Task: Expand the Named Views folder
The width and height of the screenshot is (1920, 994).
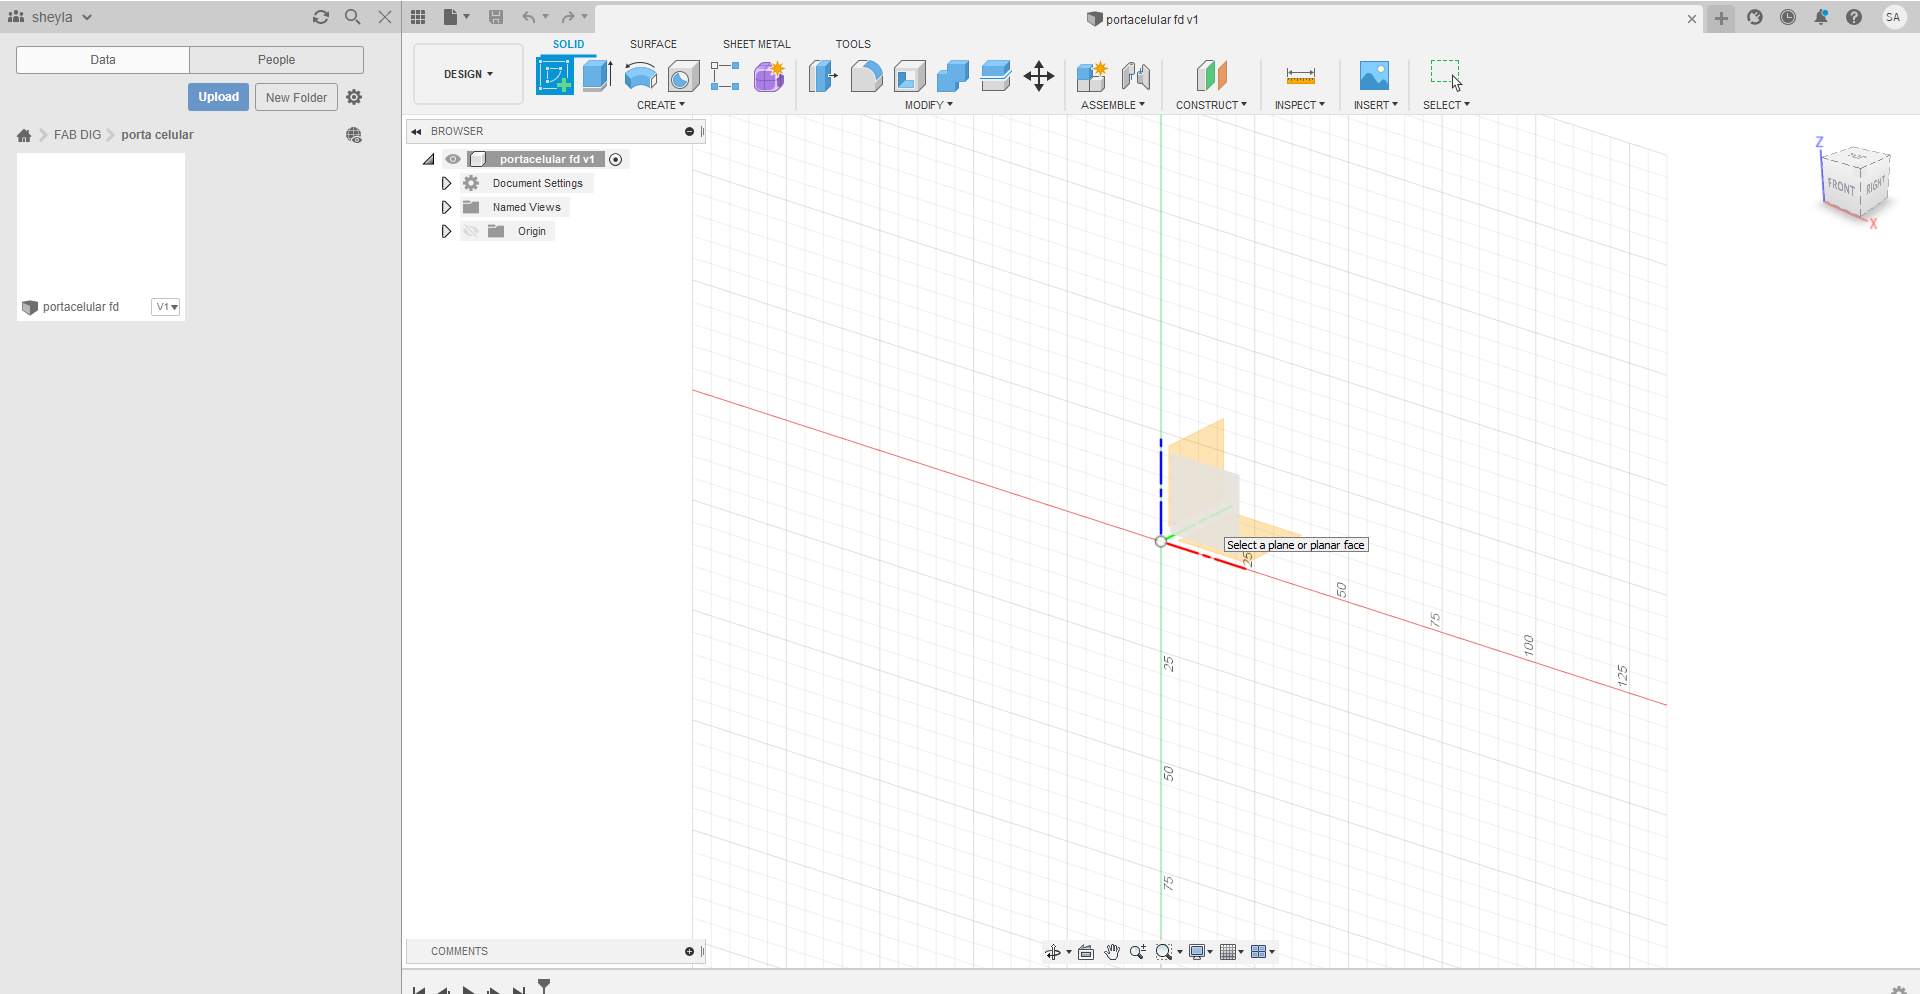Action: tap(446, 207)
